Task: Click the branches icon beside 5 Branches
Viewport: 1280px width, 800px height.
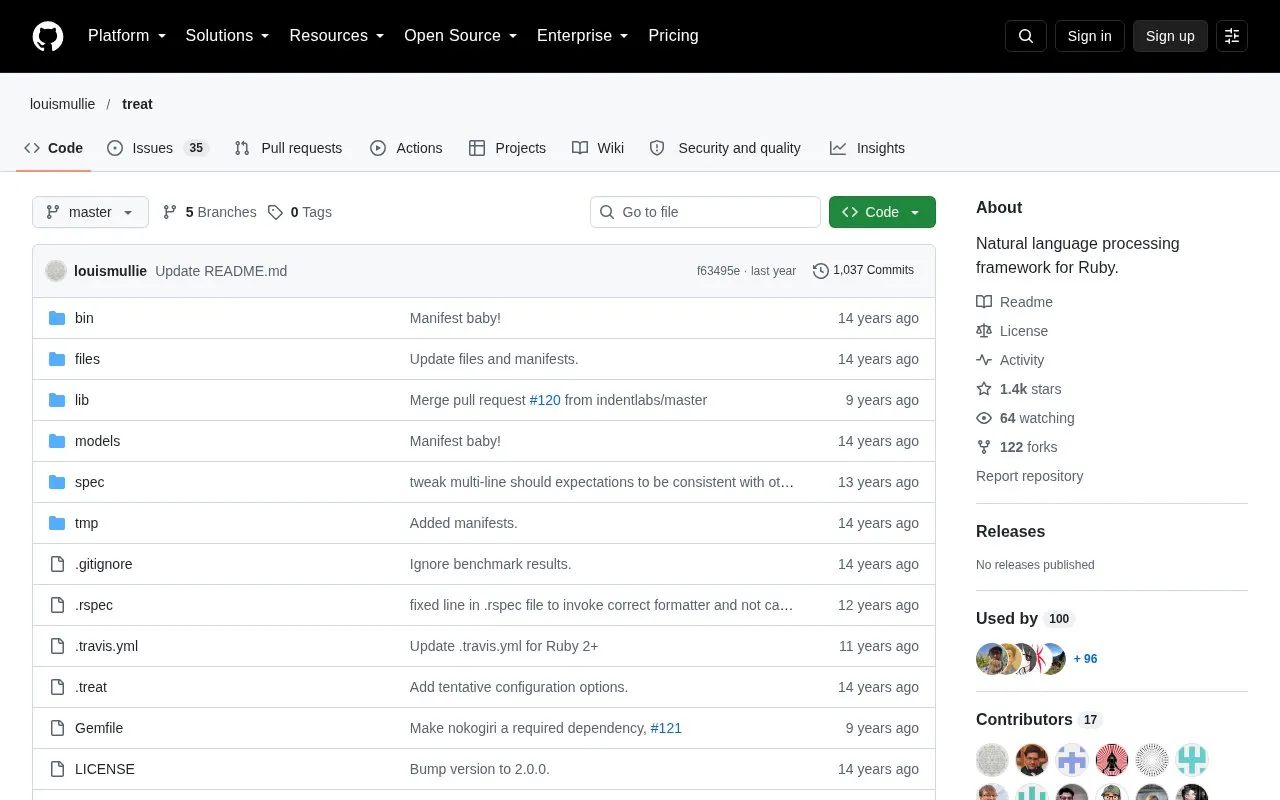Action: tap(170, 212)
